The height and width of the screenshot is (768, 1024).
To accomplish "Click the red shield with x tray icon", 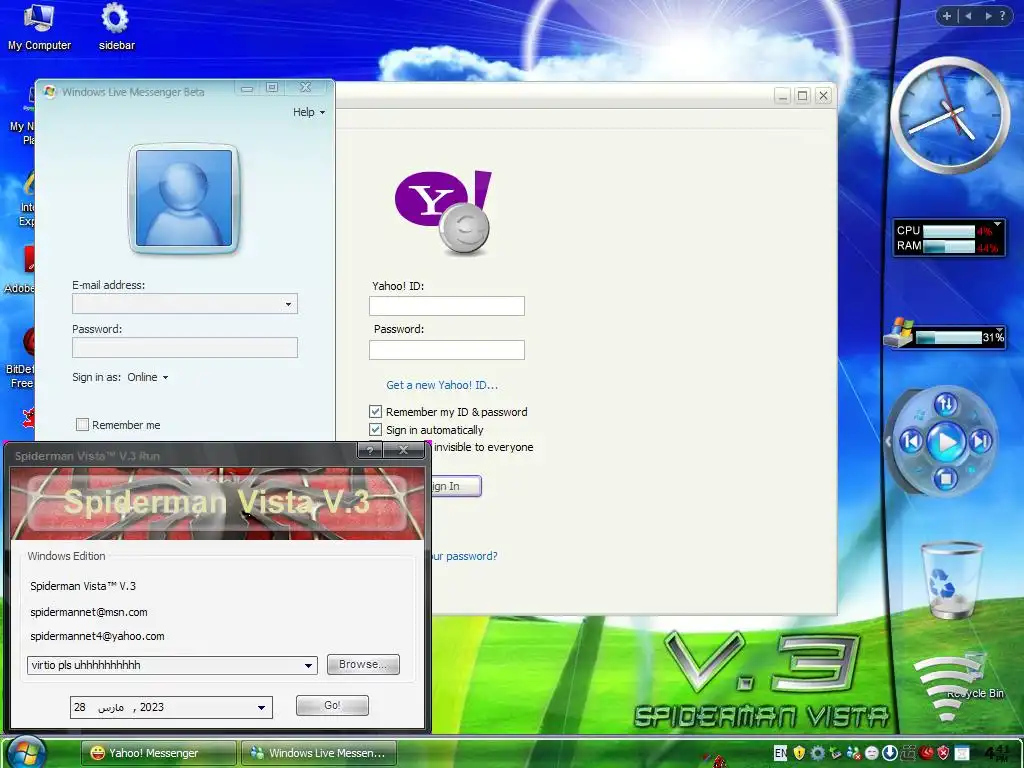I will pyautogui.click(x=944, y=753).
